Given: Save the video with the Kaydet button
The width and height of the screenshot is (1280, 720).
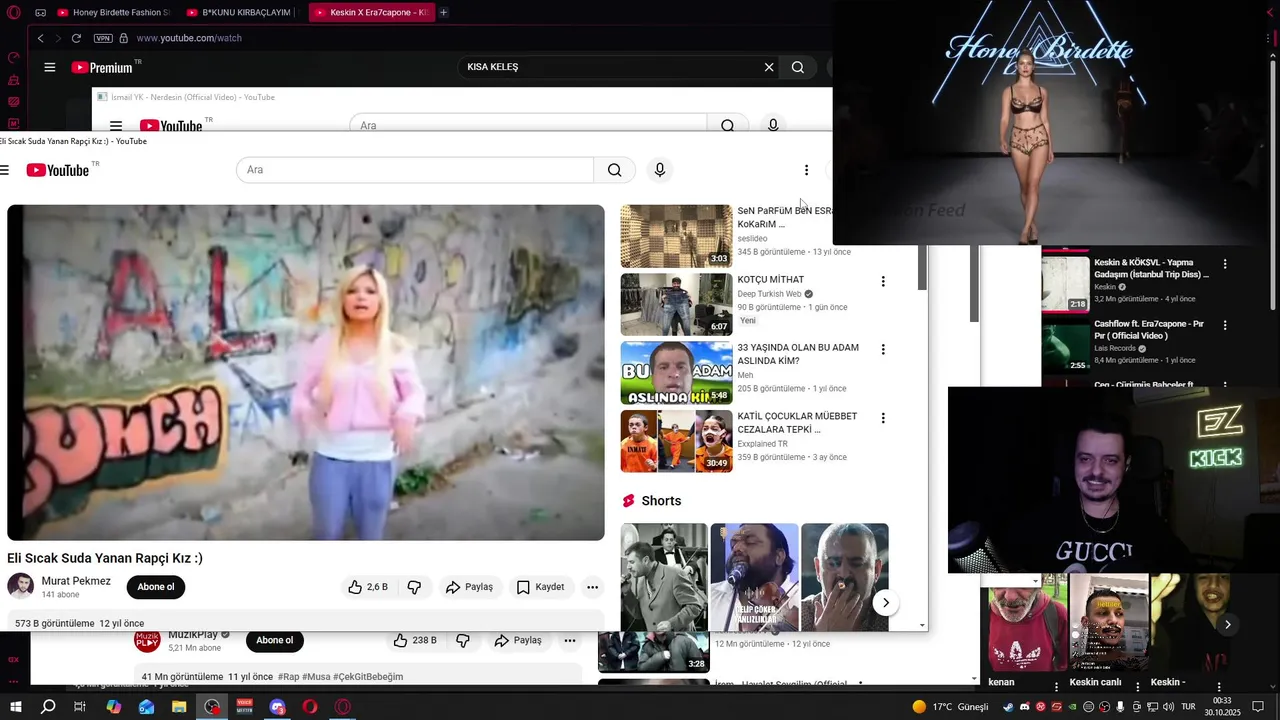Looking at the screenshot, I should [x=540, y=587].
